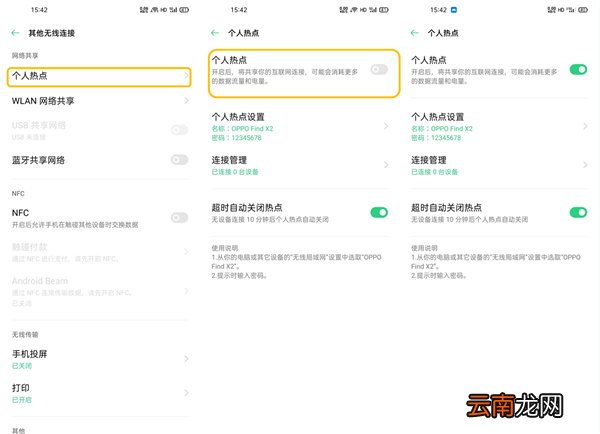Disable 超时自动关闭热点 in middle screen
Screen dimensions: 600x434
pos(379,212)
